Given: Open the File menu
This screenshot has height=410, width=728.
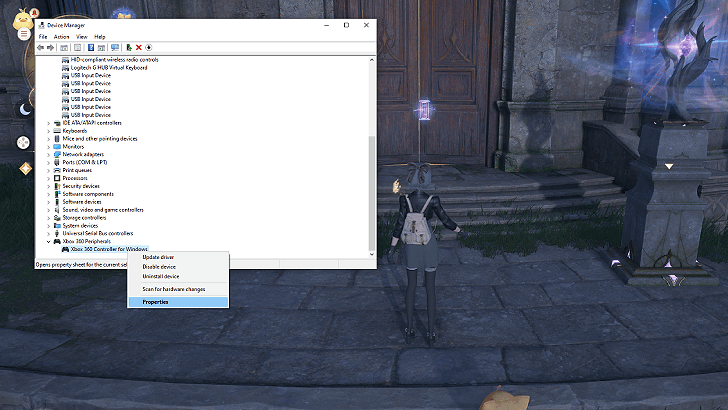Looking at the screenshot, I should [x=43, y=37].
